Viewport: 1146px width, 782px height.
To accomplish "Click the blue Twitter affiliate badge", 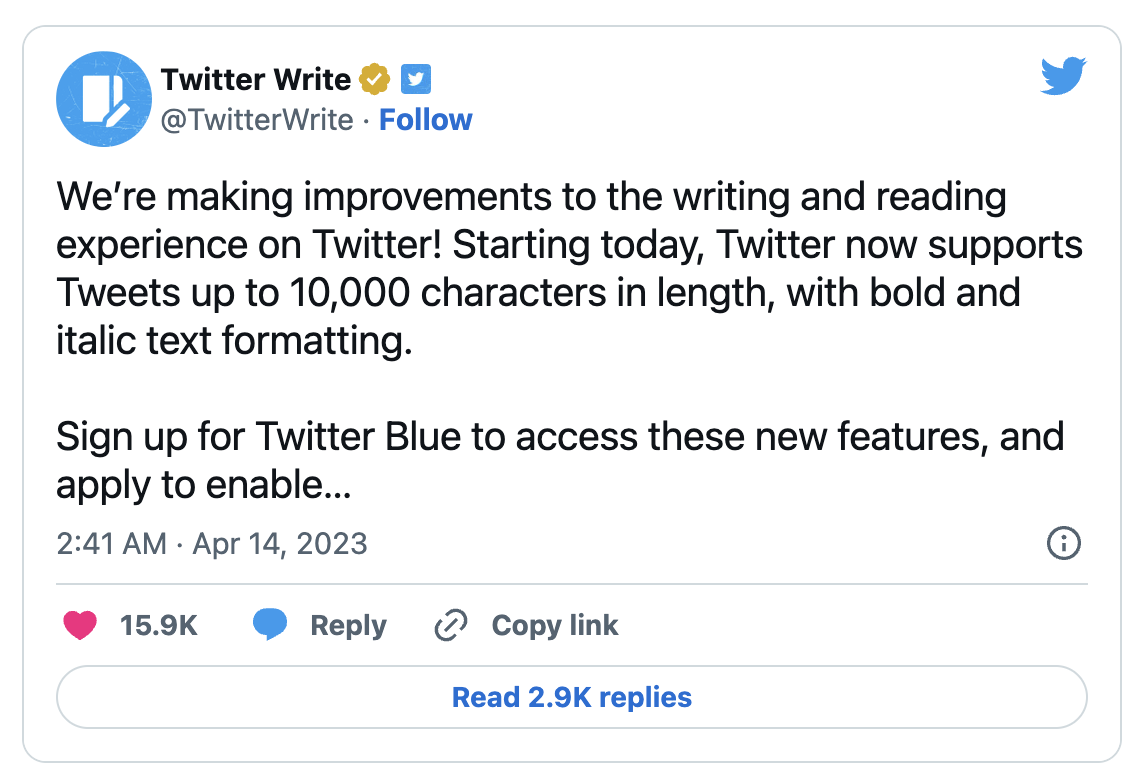I will pos(415,79).
